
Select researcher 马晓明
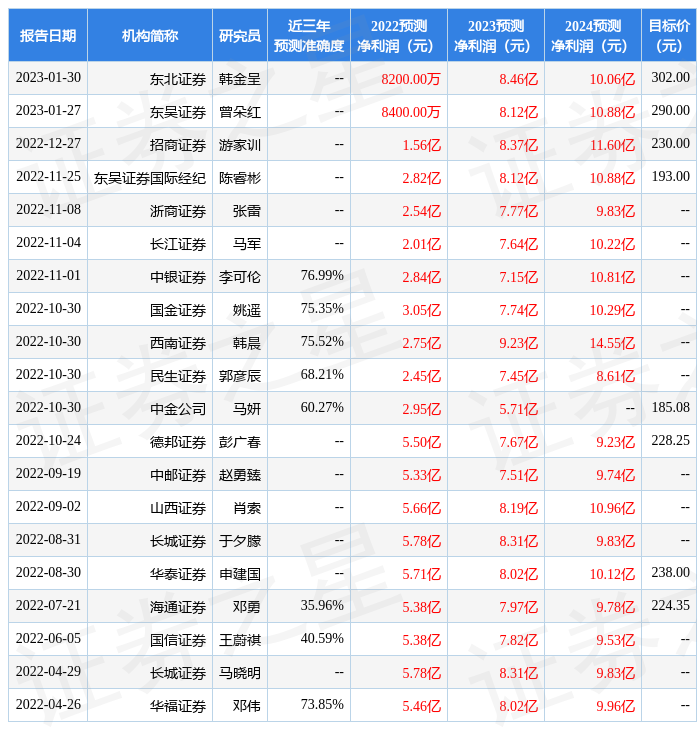[x=240, y=674]
